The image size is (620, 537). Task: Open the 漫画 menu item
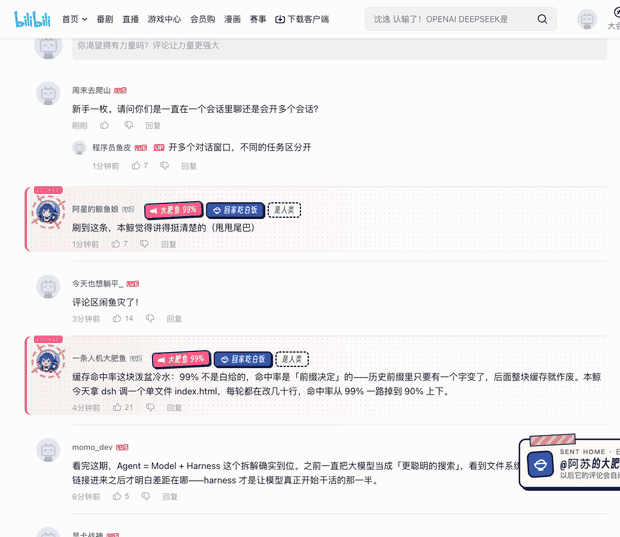click(232, 19)
